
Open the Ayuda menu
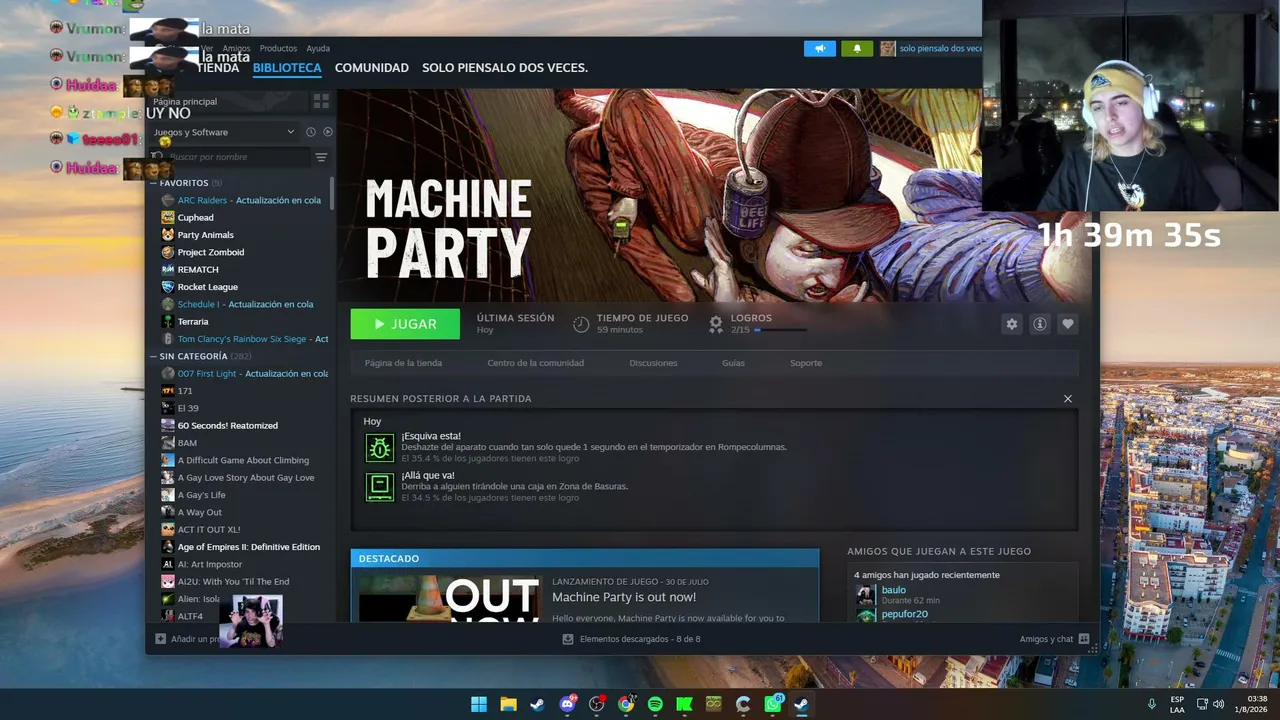point(318,48)
